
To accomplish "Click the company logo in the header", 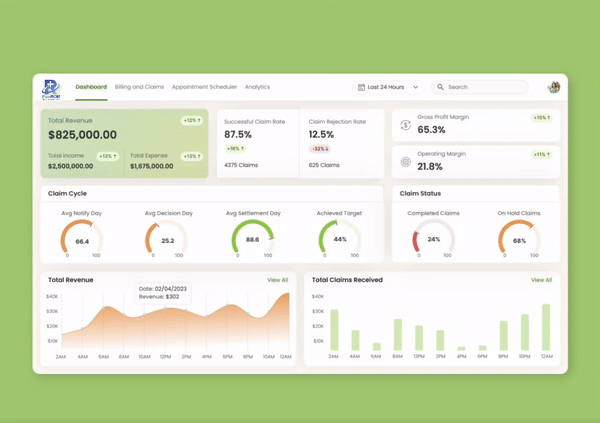I will click(51, 89).
